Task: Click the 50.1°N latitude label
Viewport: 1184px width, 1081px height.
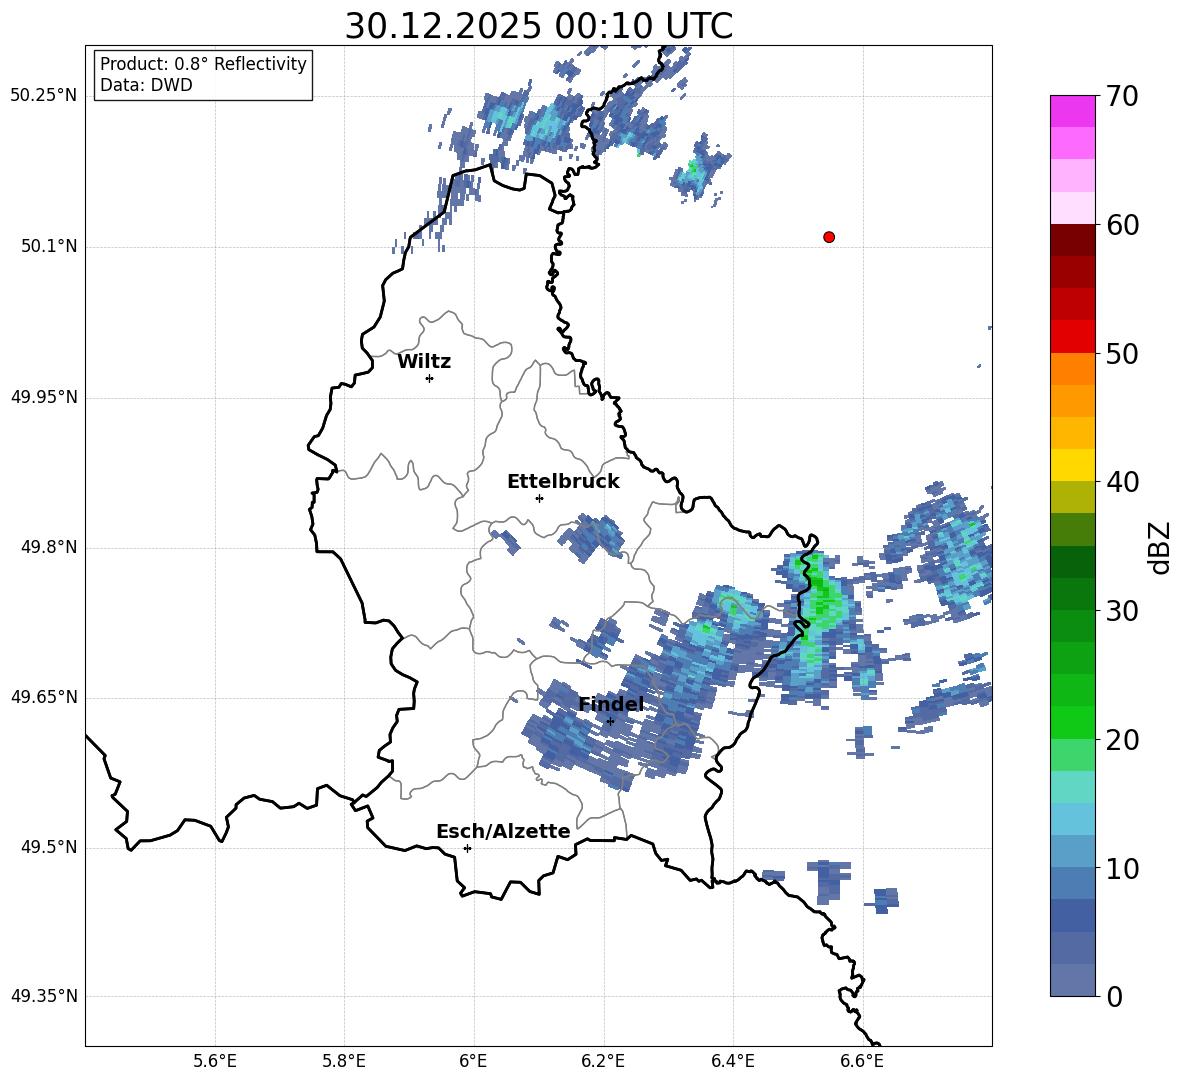Action: (x=48, y=247)
